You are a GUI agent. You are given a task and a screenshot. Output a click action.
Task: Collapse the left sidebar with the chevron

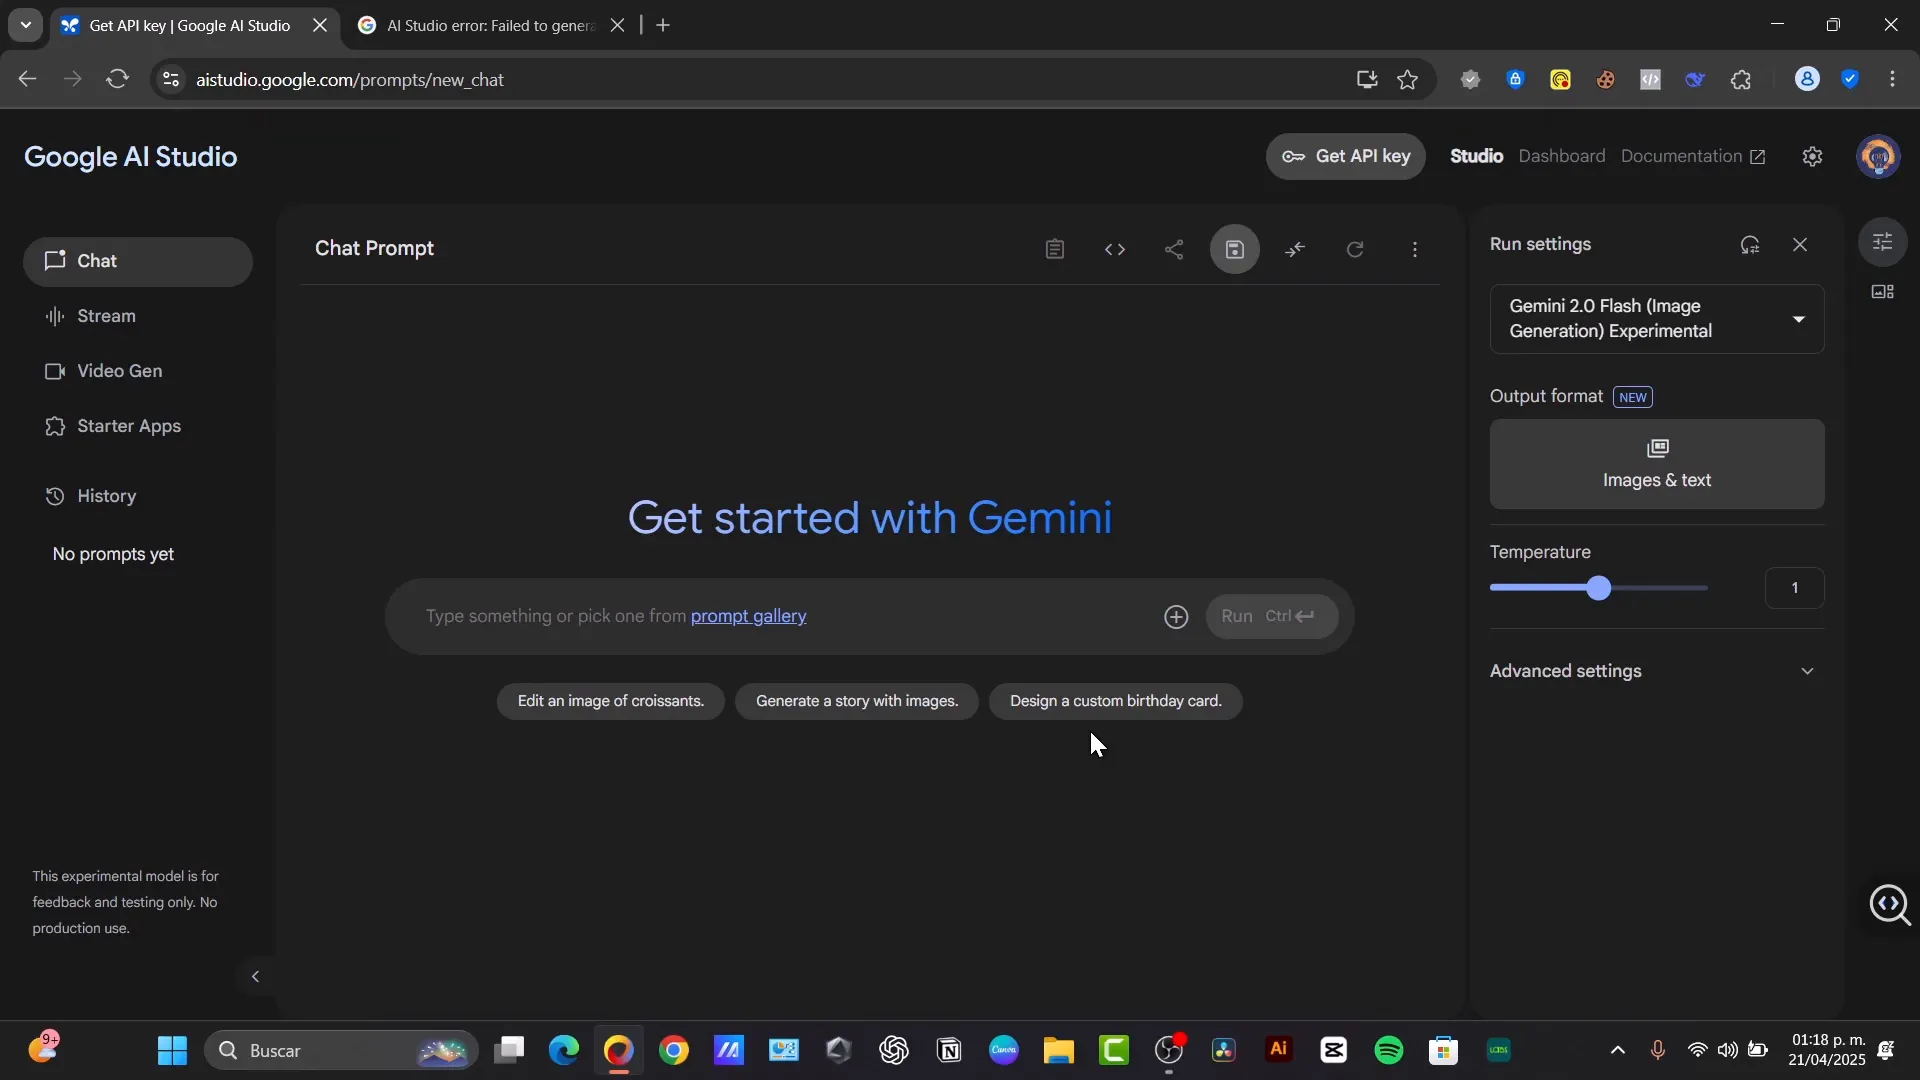(255, 976)
